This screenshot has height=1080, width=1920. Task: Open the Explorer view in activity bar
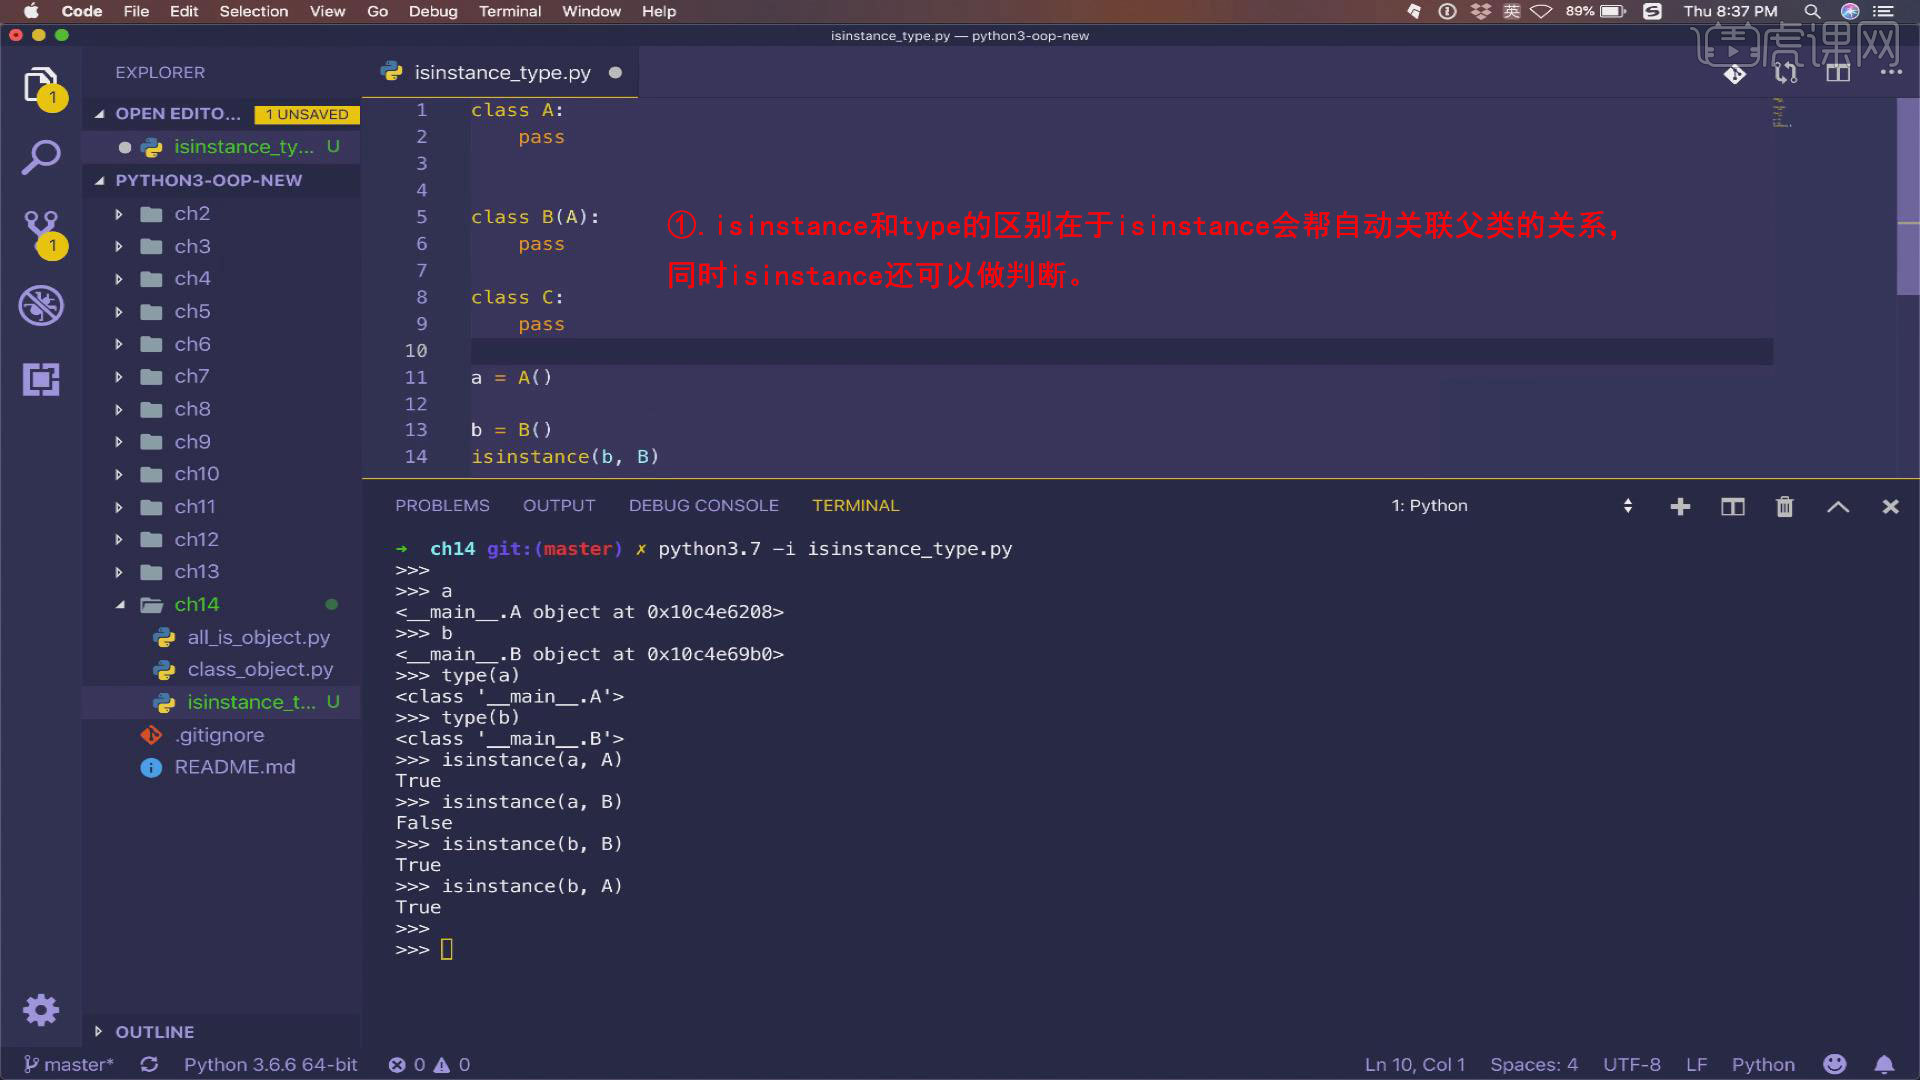(41, 87)
